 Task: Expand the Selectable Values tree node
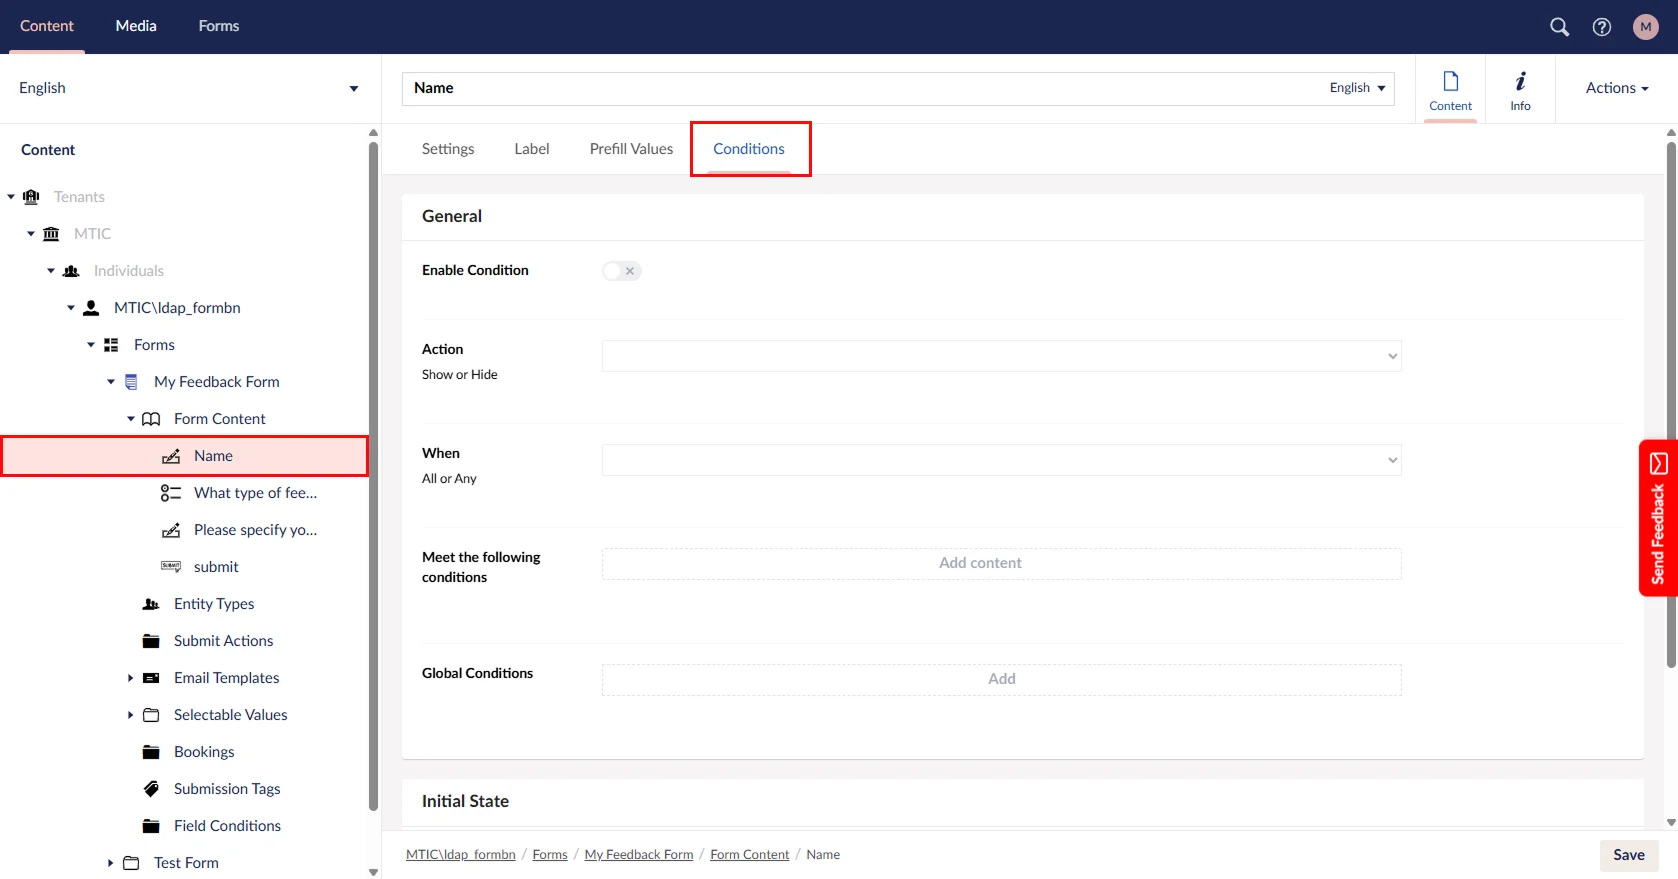tap(130, 715)
